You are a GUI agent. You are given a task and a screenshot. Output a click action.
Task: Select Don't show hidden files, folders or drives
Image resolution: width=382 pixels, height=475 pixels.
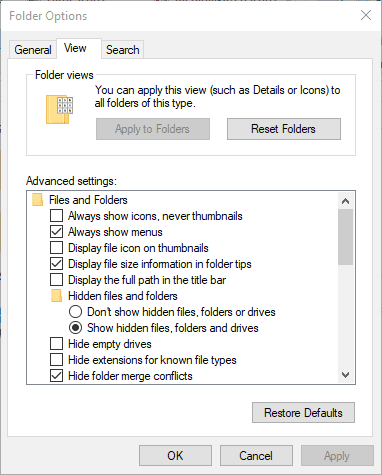click(x=75, y=312)
